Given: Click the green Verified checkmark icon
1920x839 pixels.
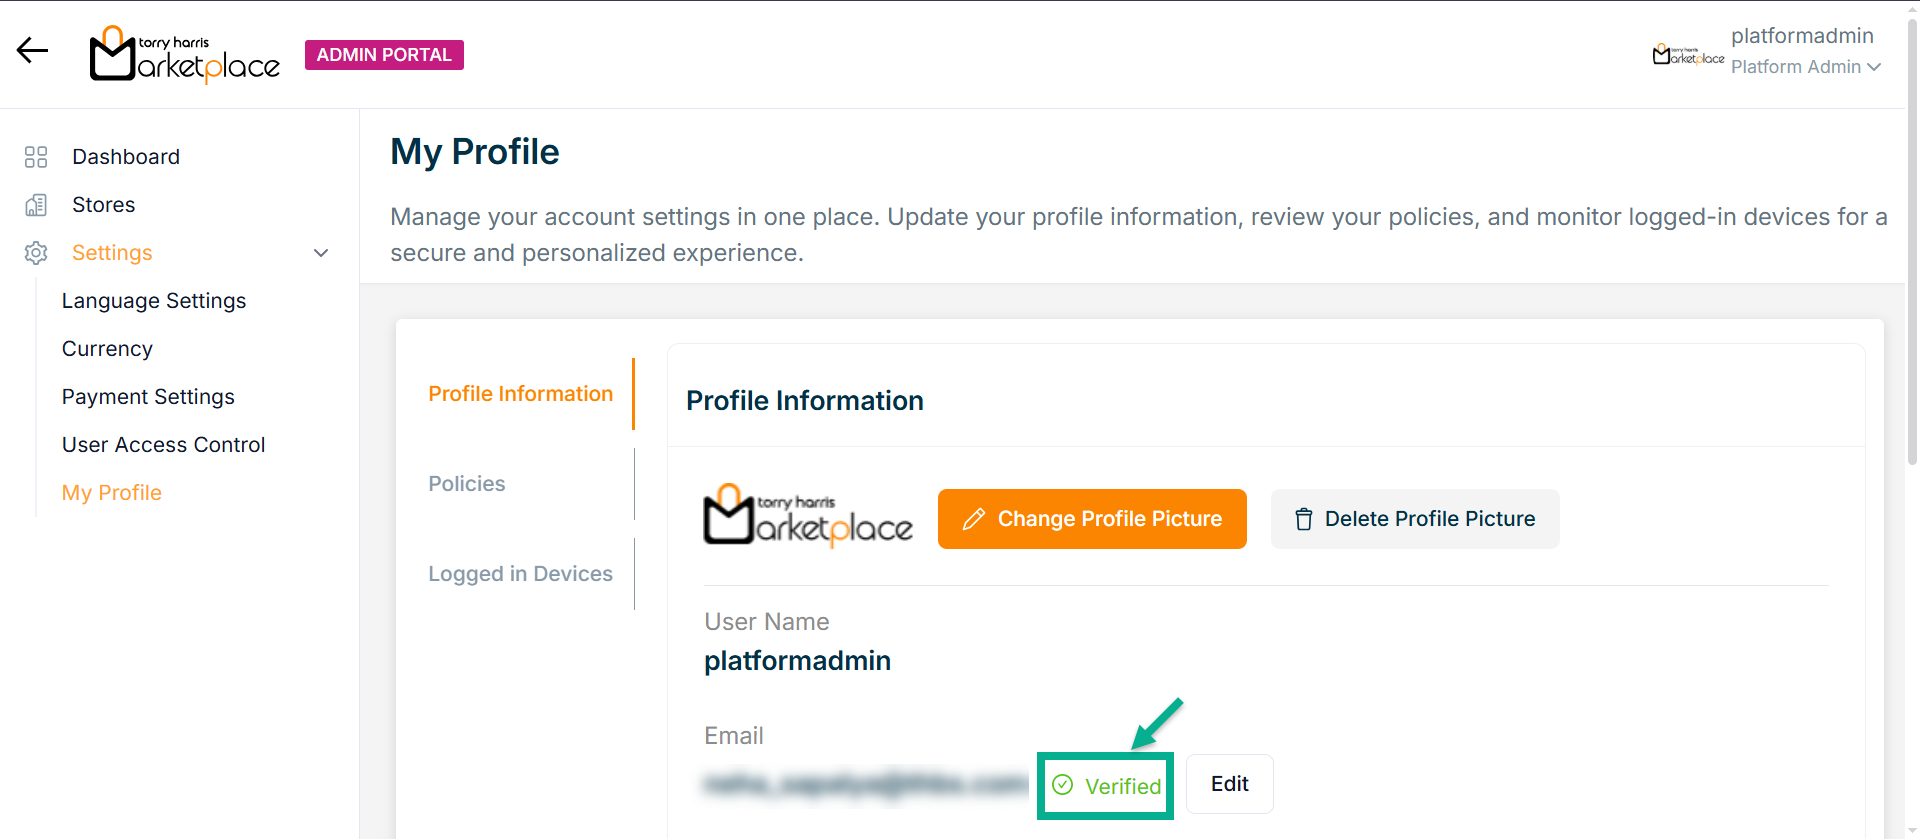Looking at the screenshot, I should tap(1063, 785).
